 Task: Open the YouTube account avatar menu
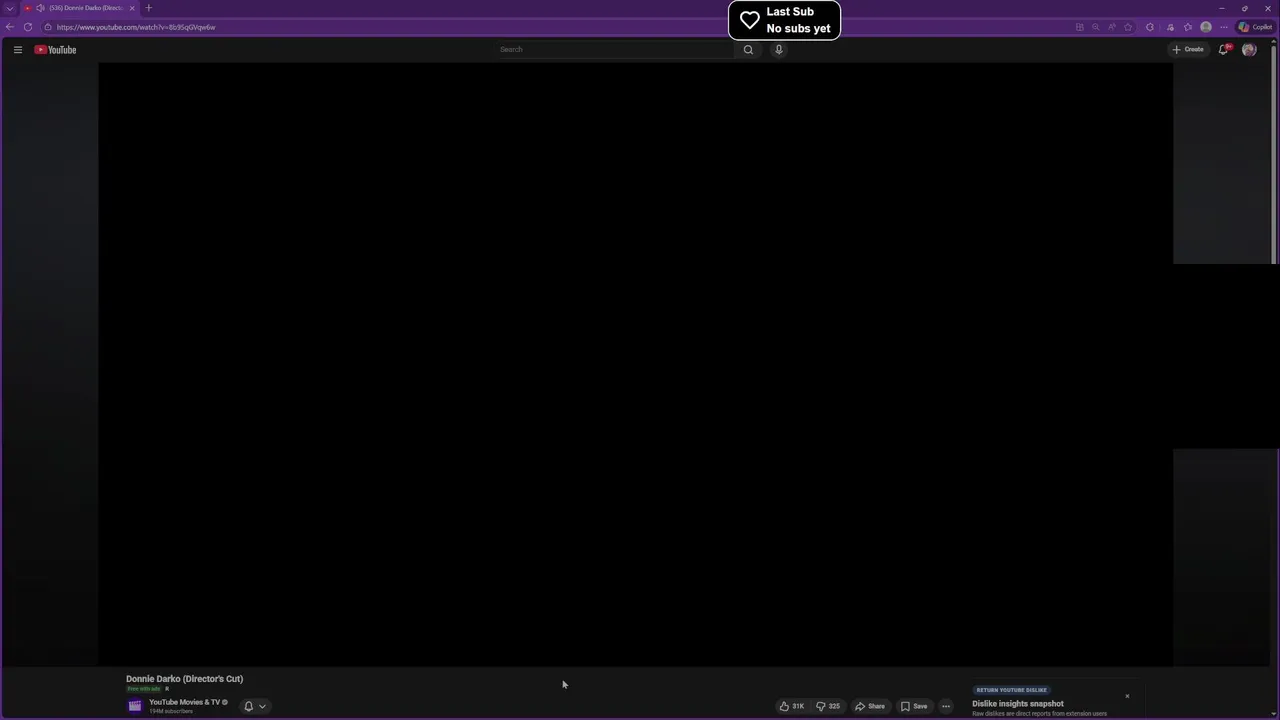[1249, 49]
